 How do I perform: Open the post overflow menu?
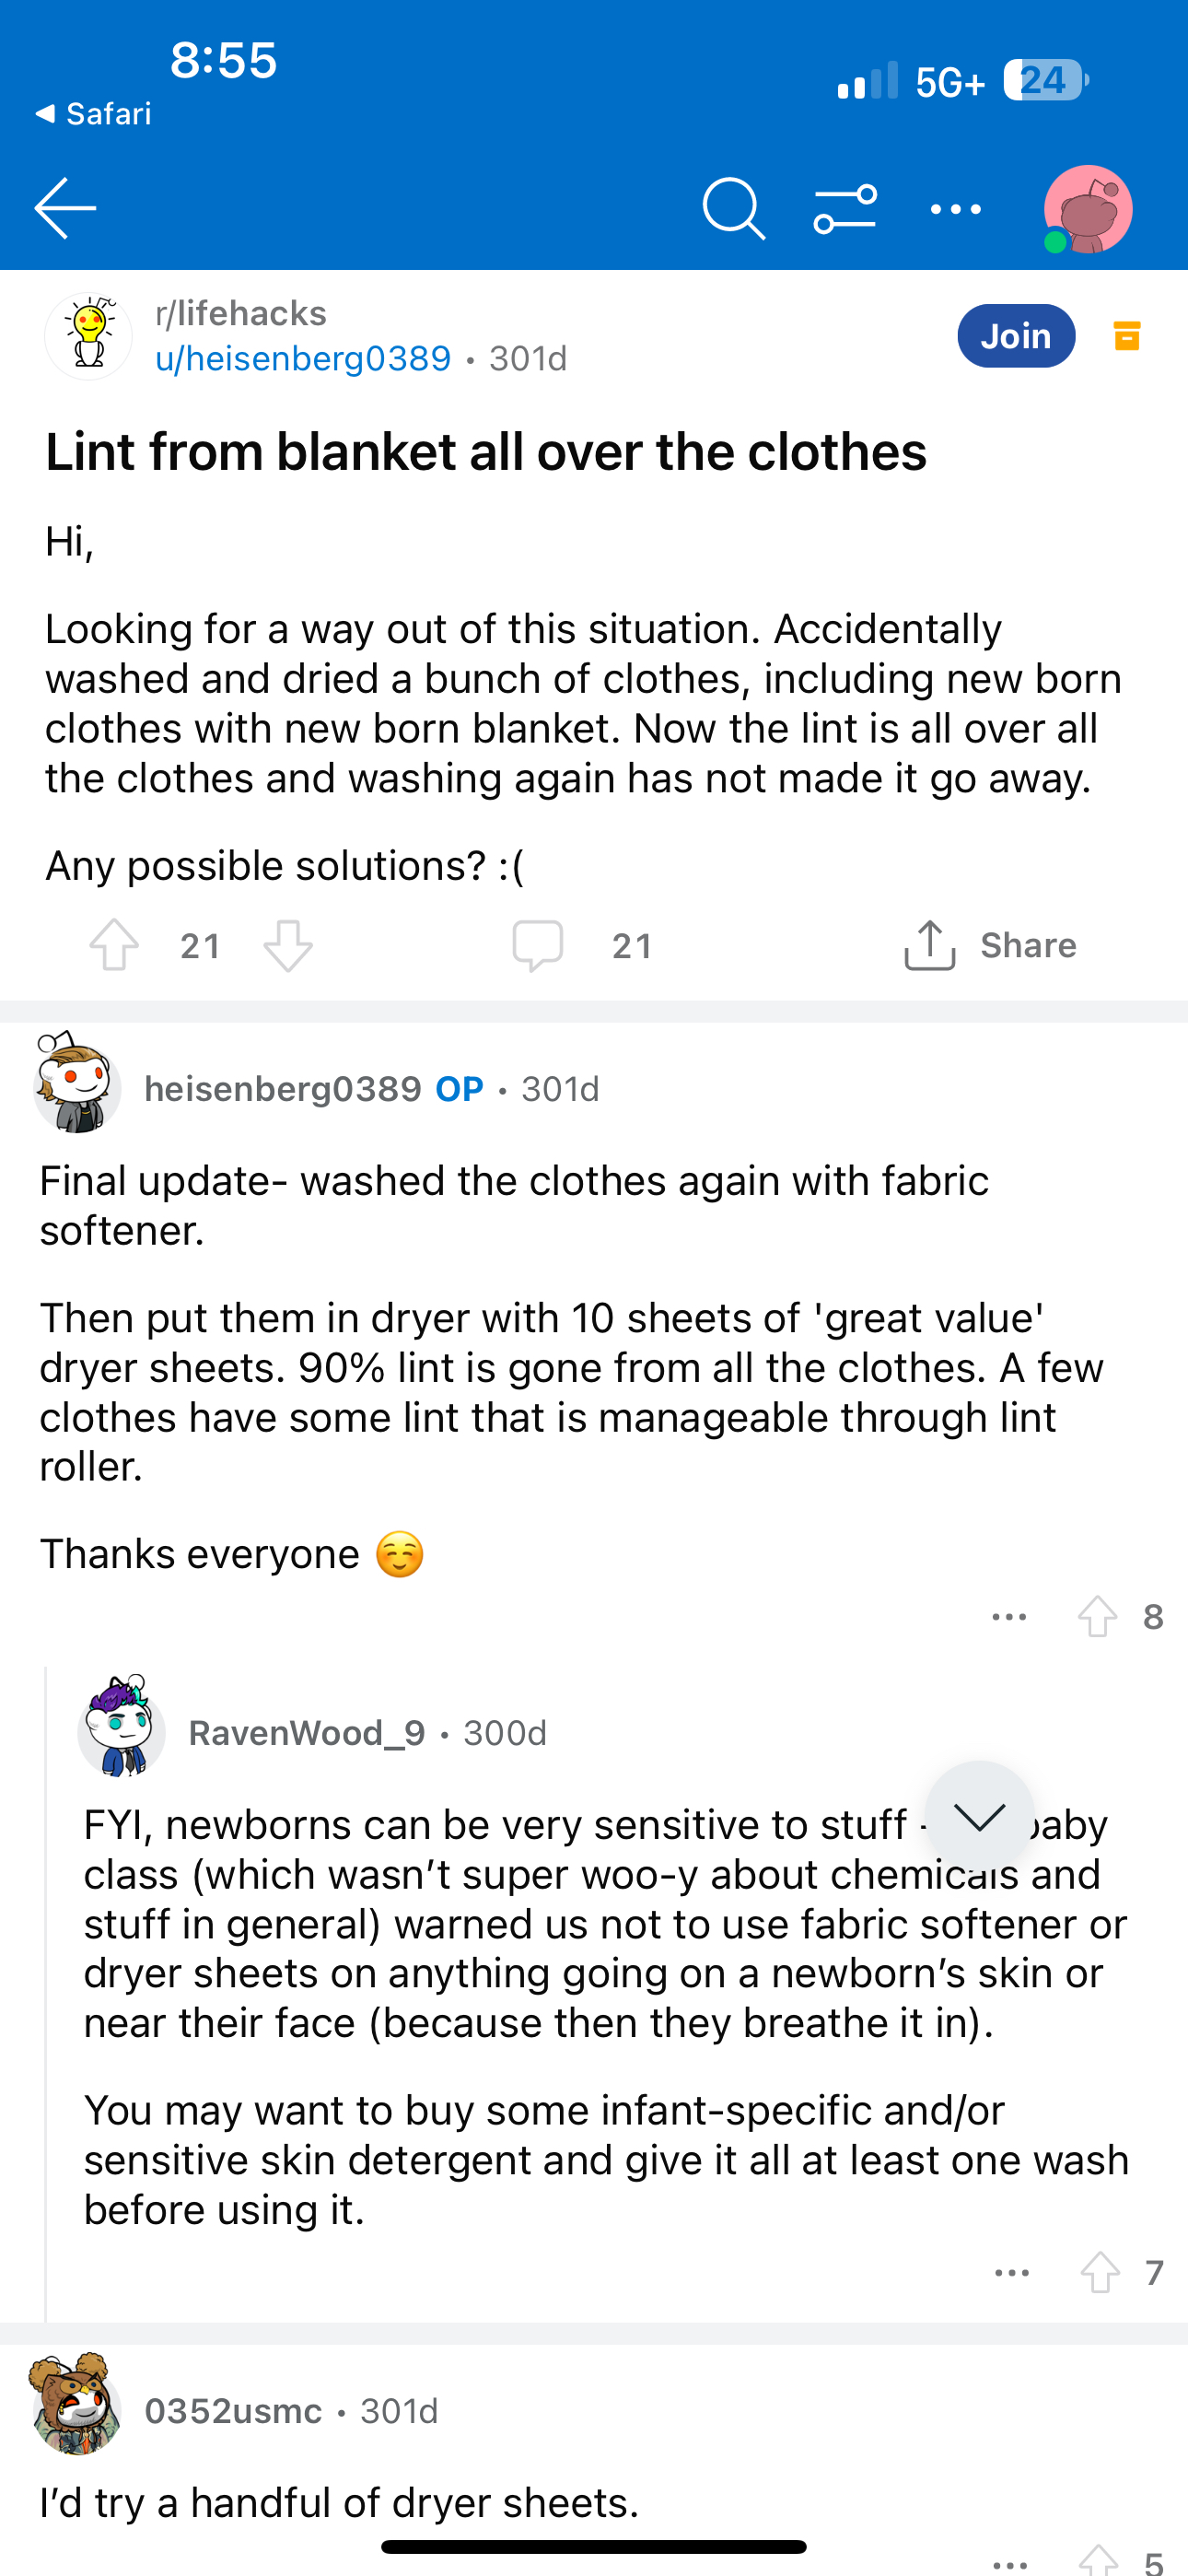click(x=955, y=208)
